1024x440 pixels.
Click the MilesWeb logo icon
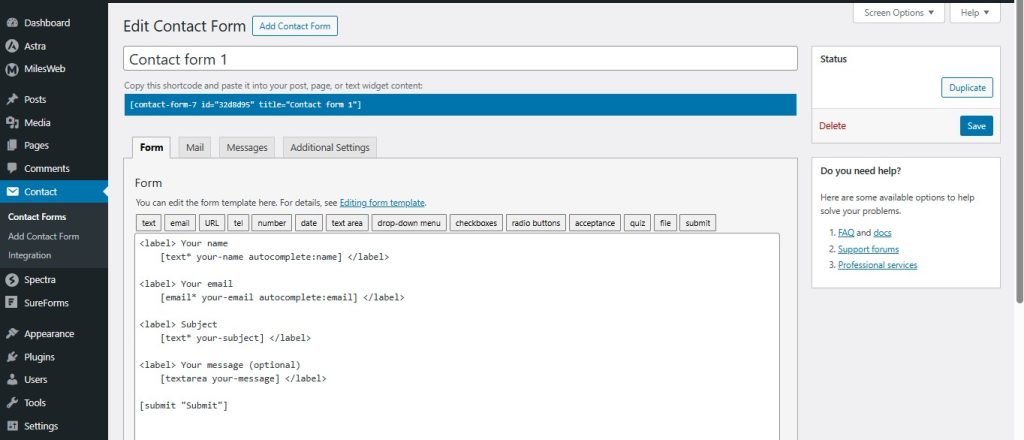coord(12,69)
